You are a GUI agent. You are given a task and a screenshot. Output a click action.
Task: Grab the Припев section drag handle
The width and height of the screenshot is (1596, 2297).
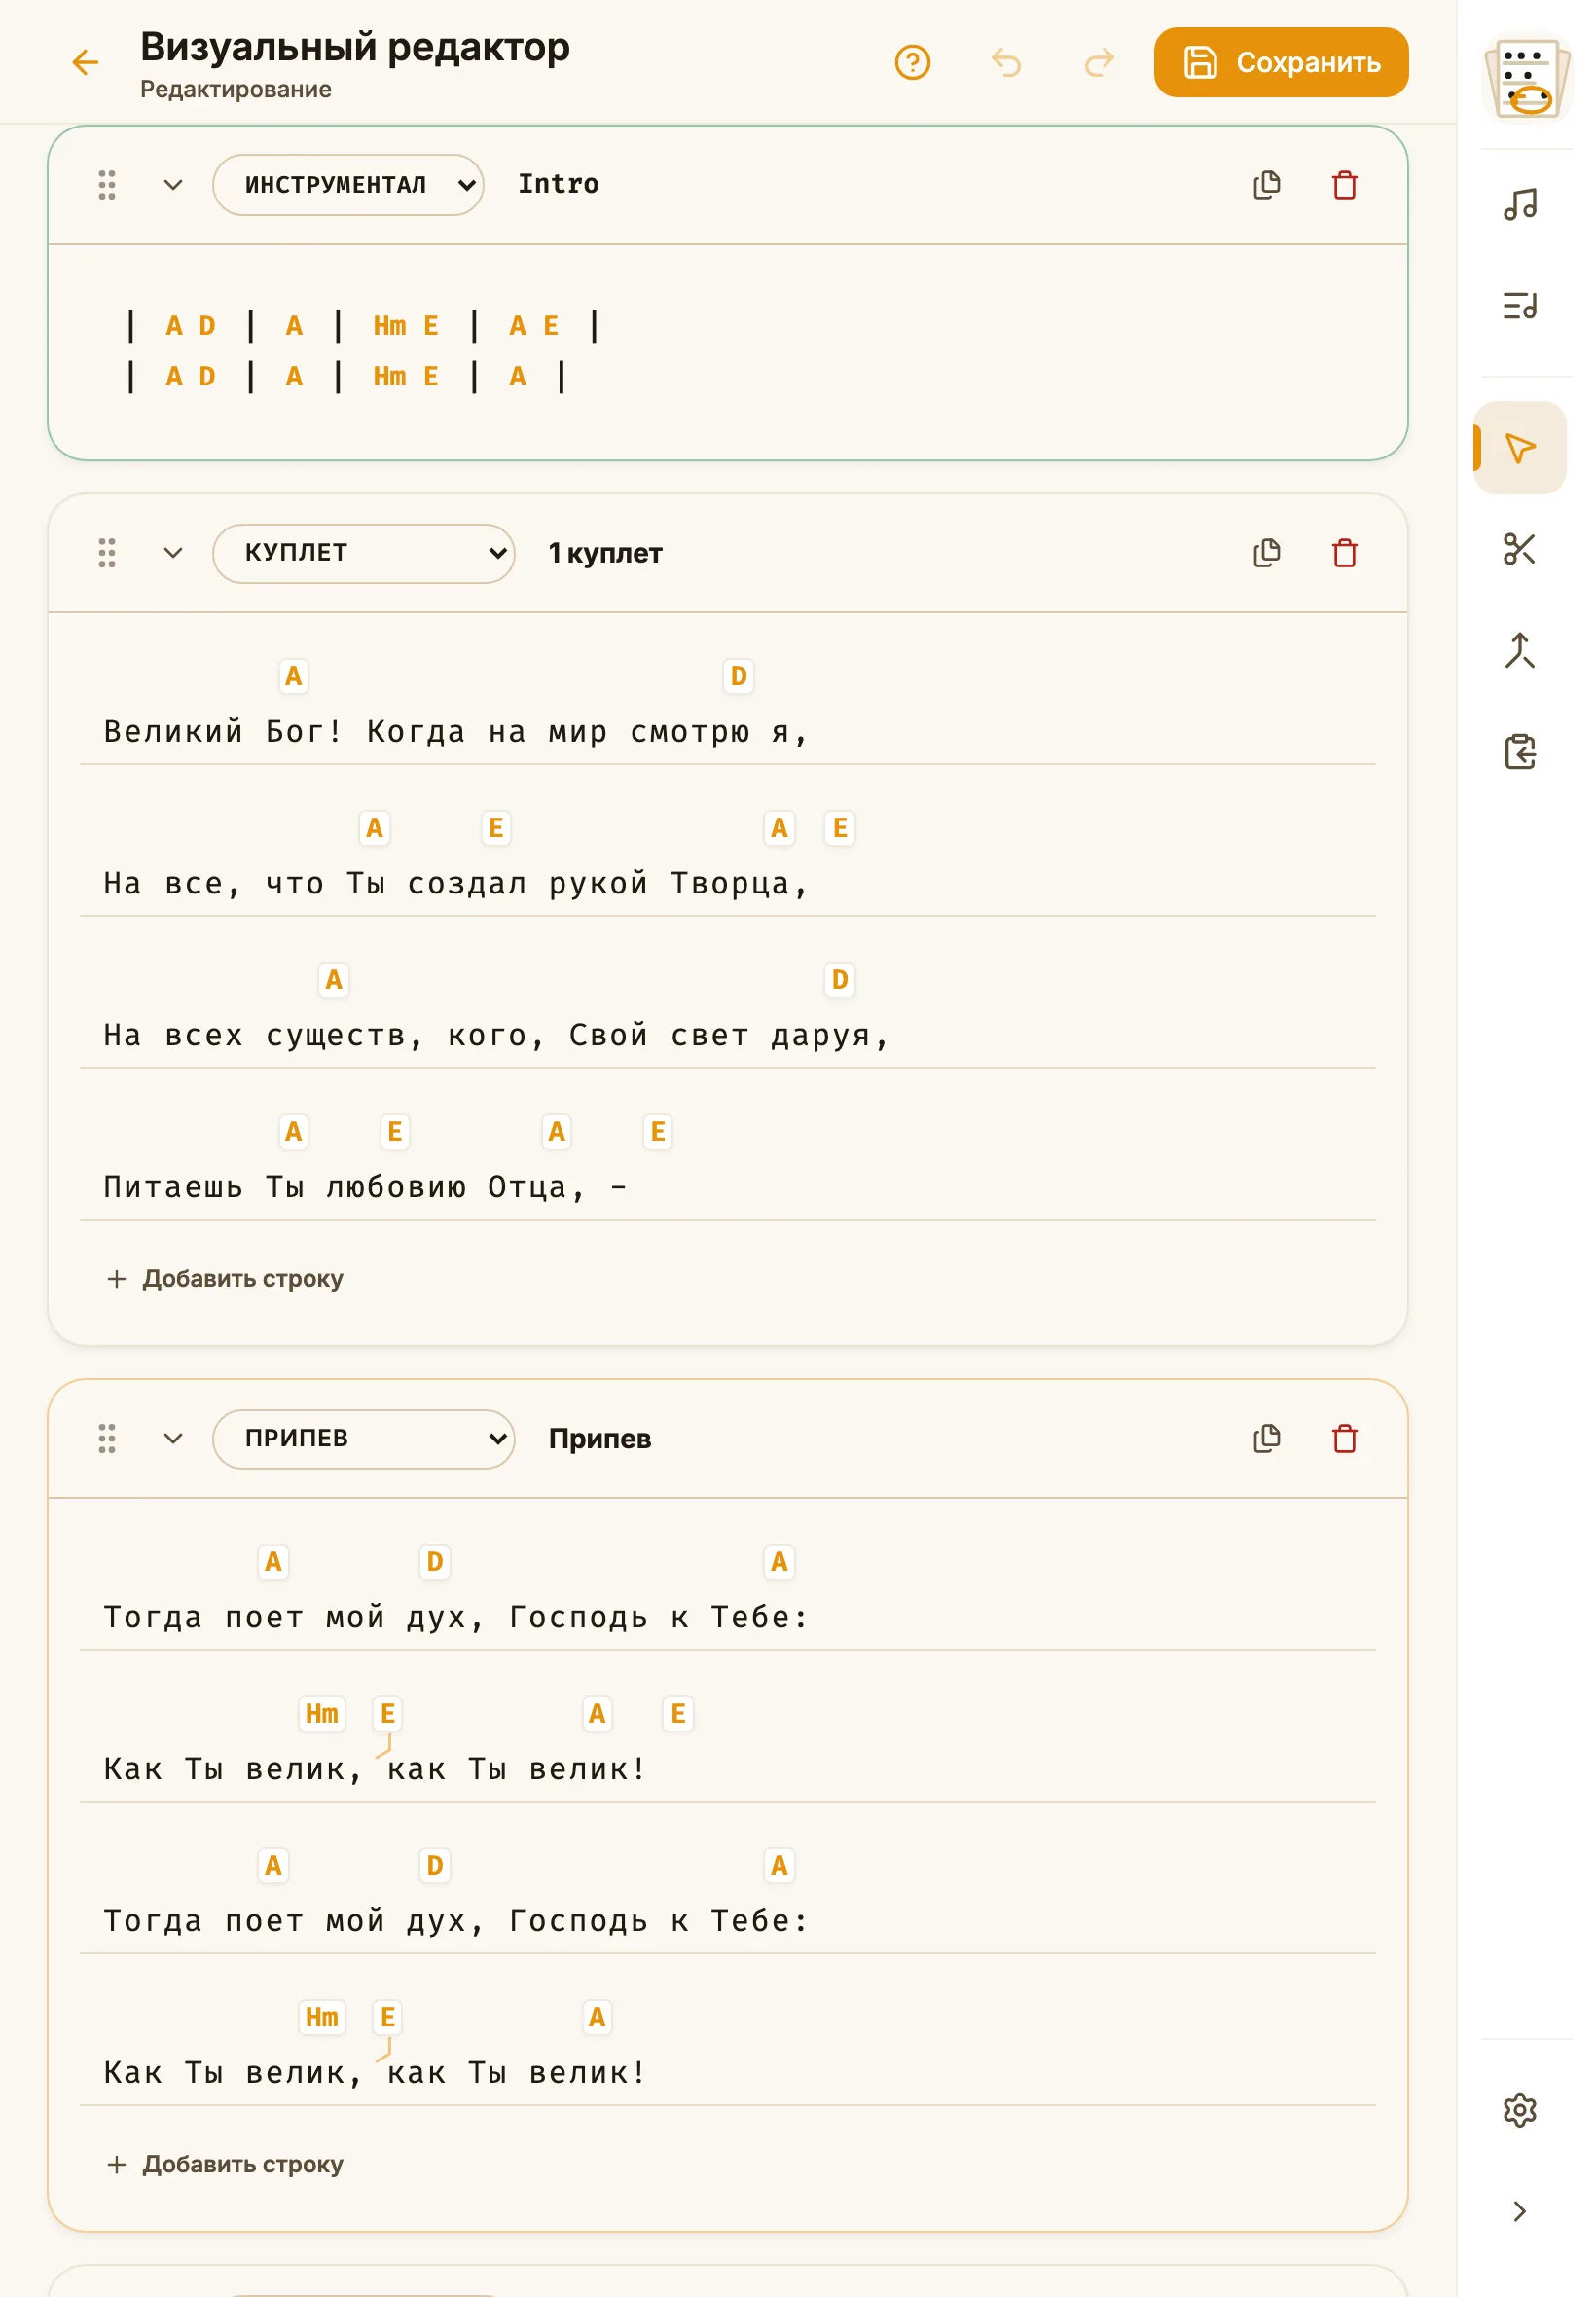(x=107, y=1438)
